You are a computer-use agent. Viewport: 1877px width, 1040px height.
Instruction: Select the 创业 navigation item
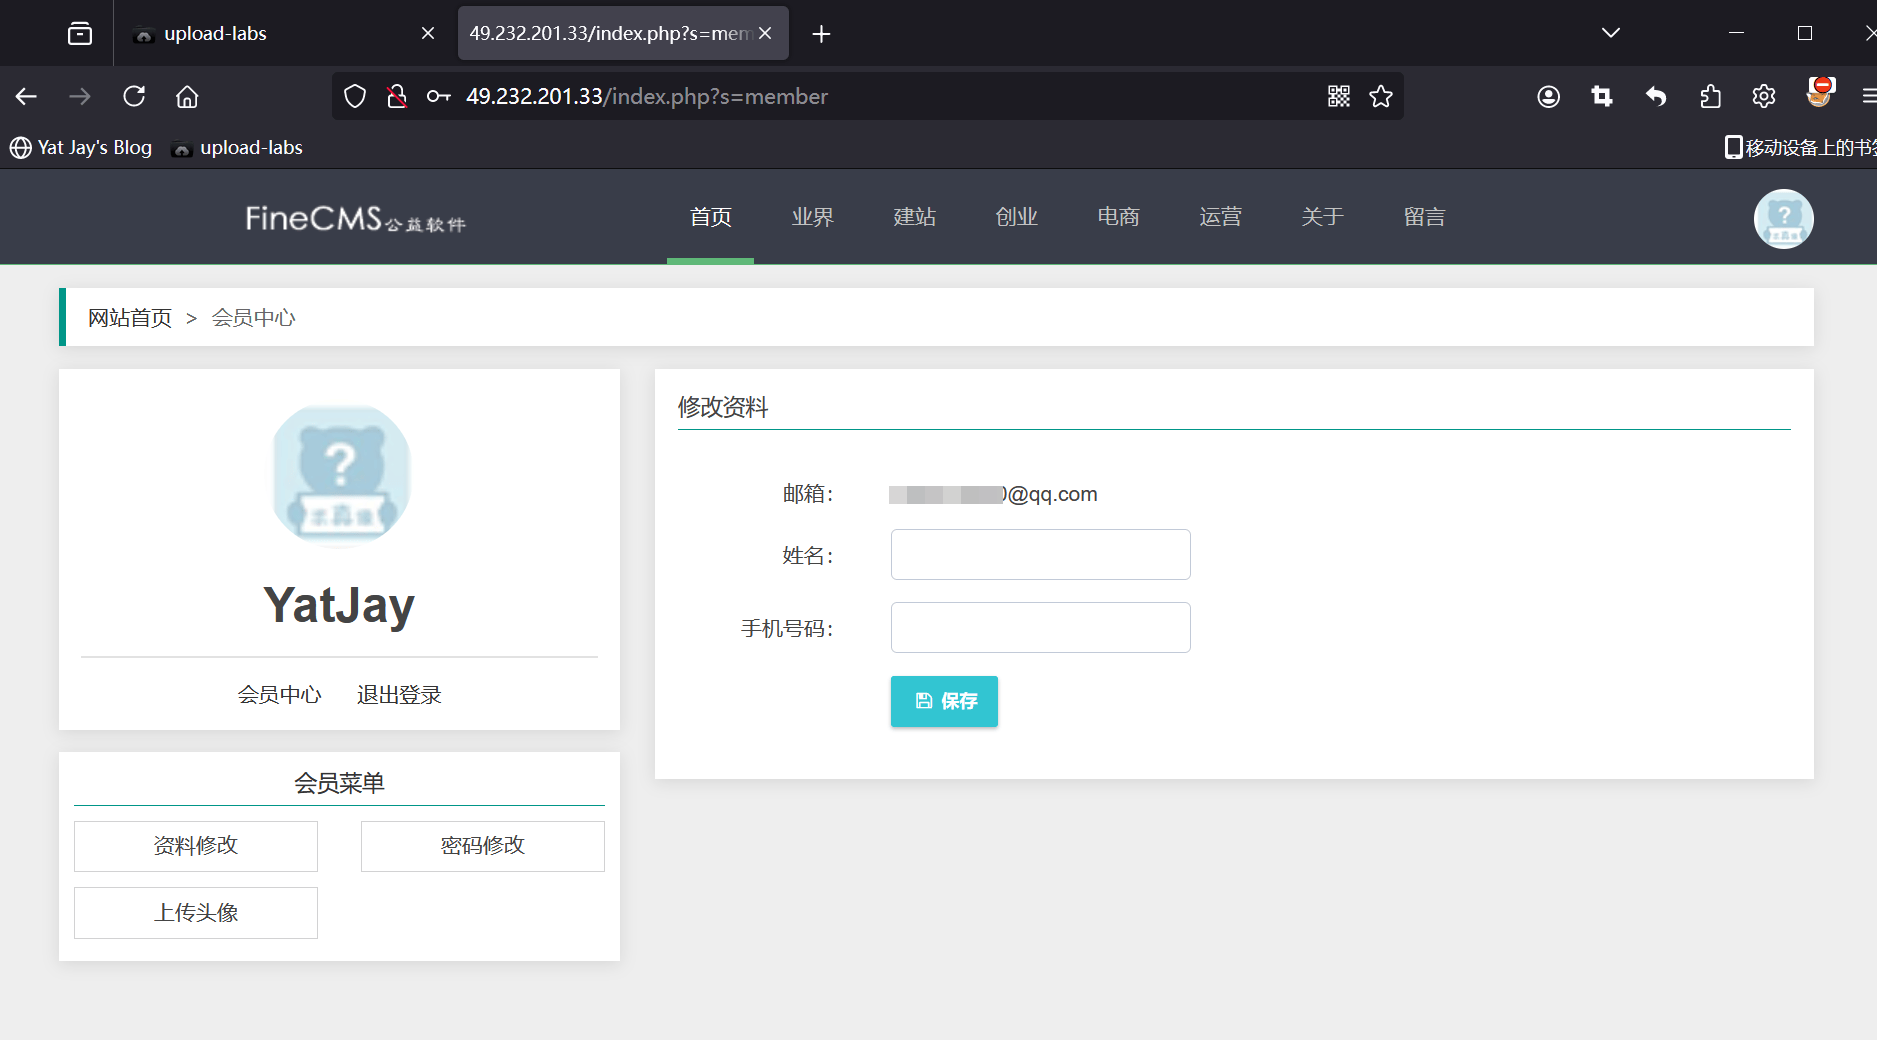tap(1017, 217)
